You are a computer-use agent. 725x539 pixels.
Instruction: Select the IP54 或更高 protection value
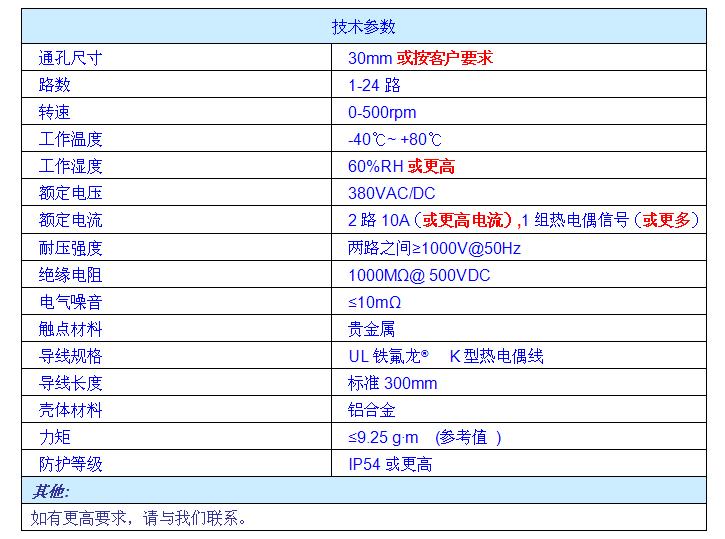390,464
